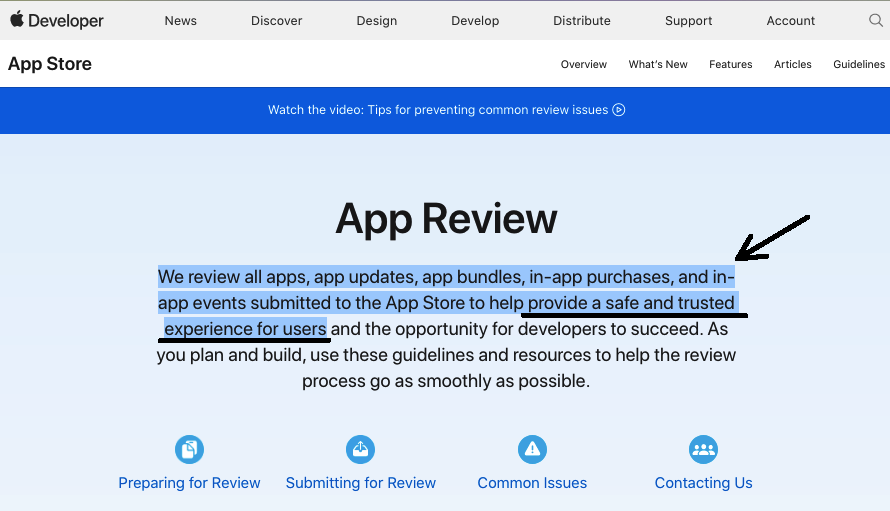Click the Submitting for Review upload icon
Viewport: 890px width, 511px height.
coord(360,450)
